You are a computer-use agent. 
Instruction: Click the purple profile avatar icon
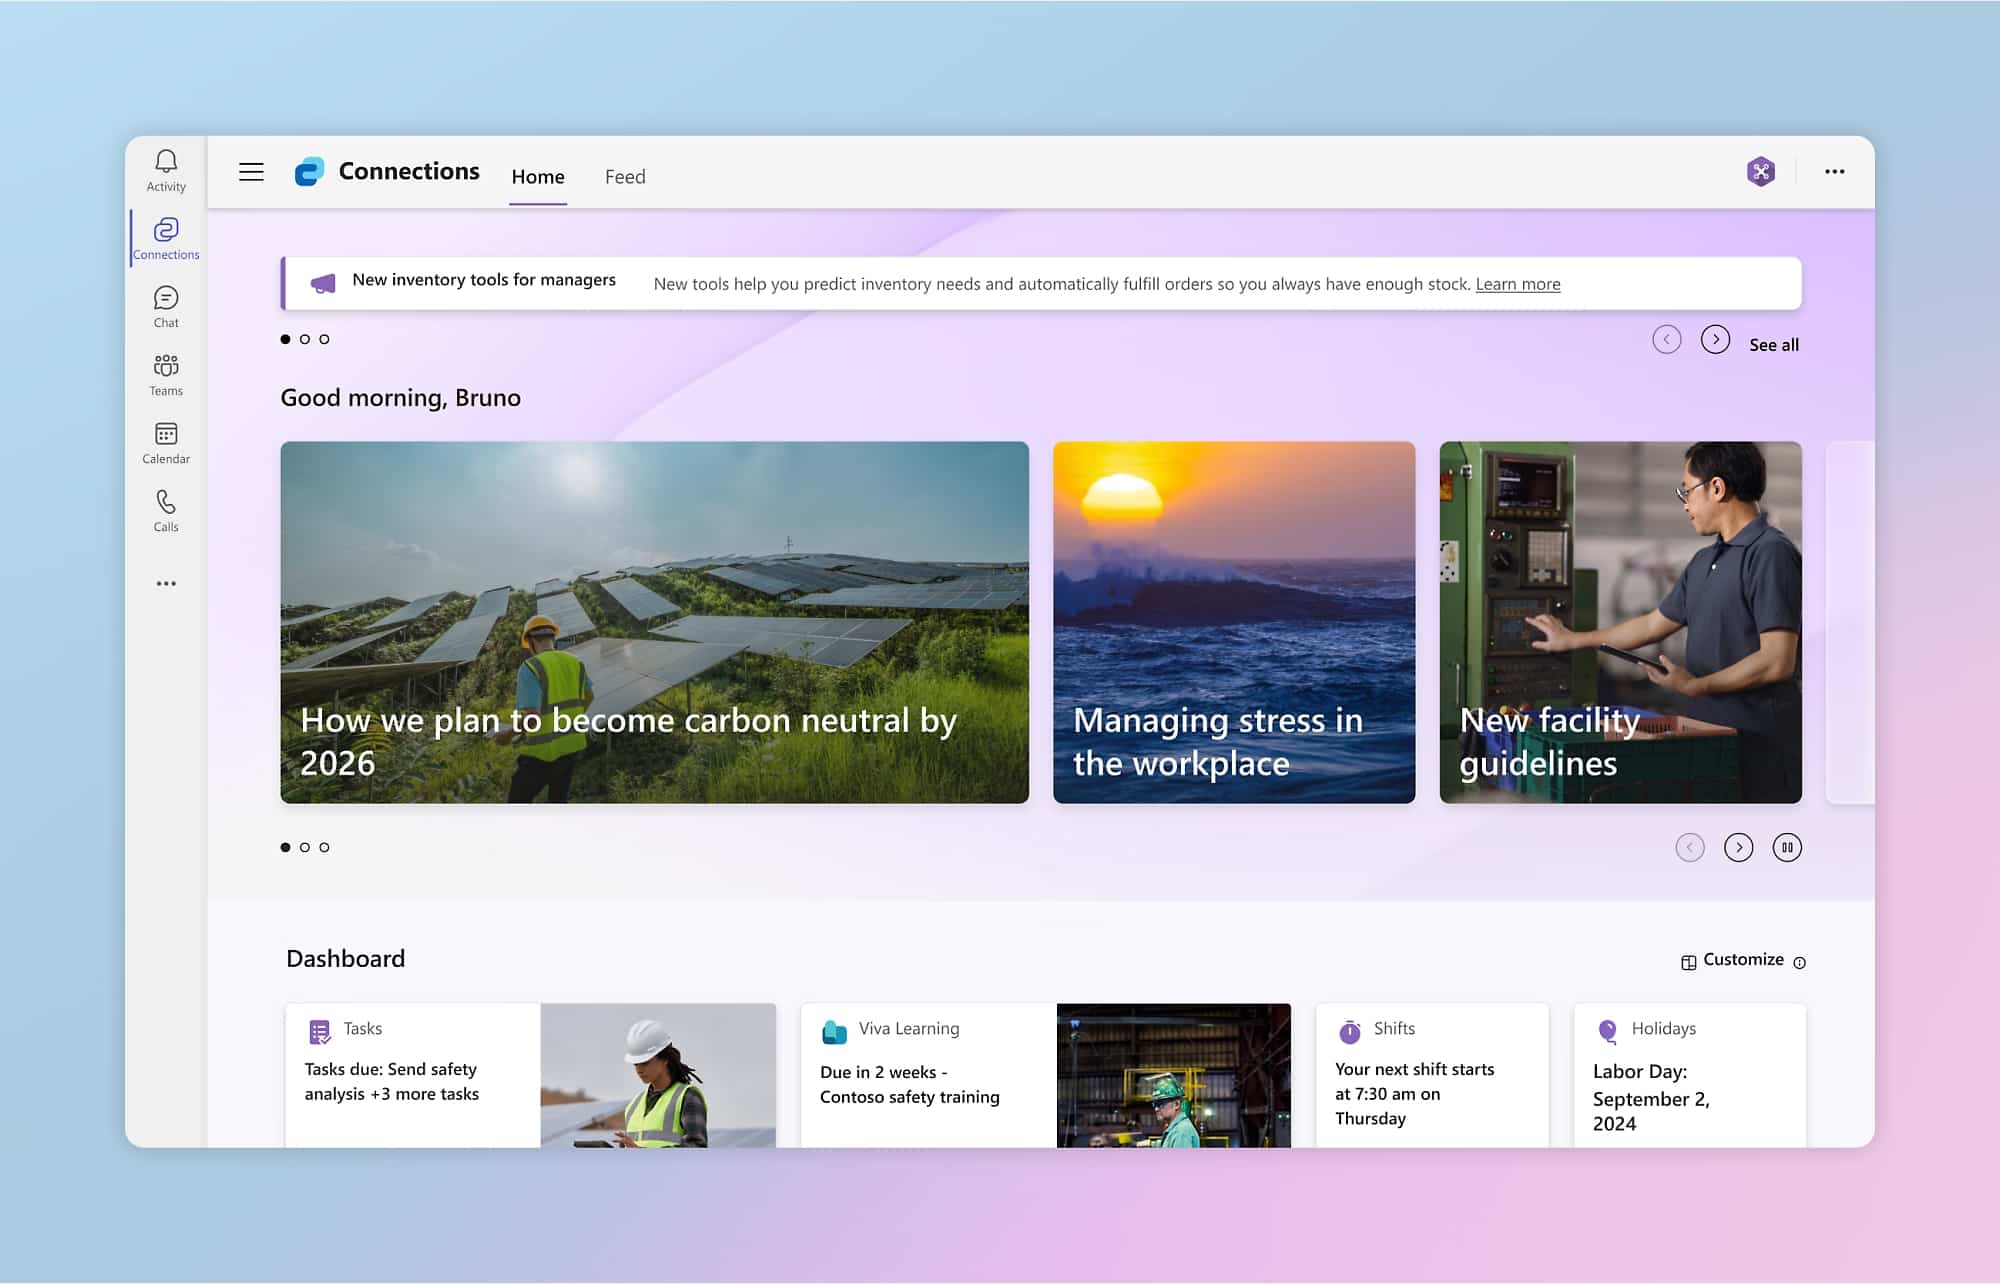pyautogui.click(x=1760, y=172)
